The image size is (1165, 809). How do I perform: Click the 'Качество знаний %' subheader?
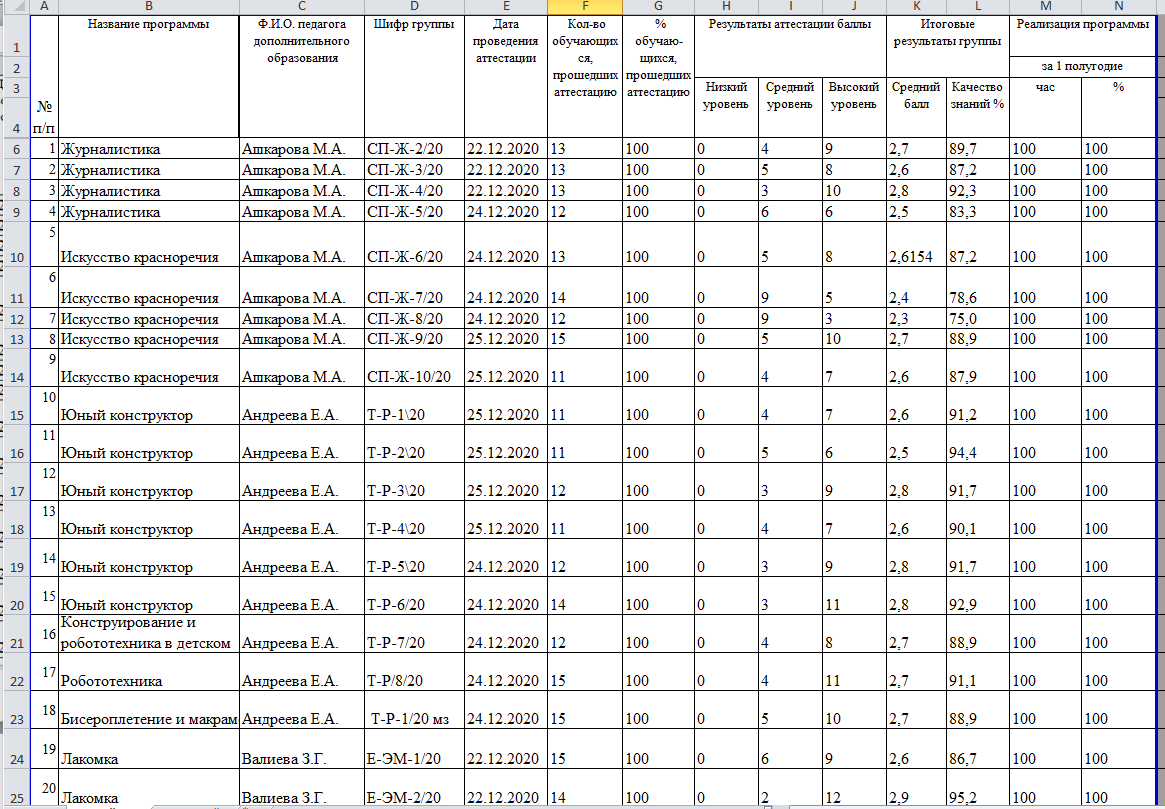978,108
